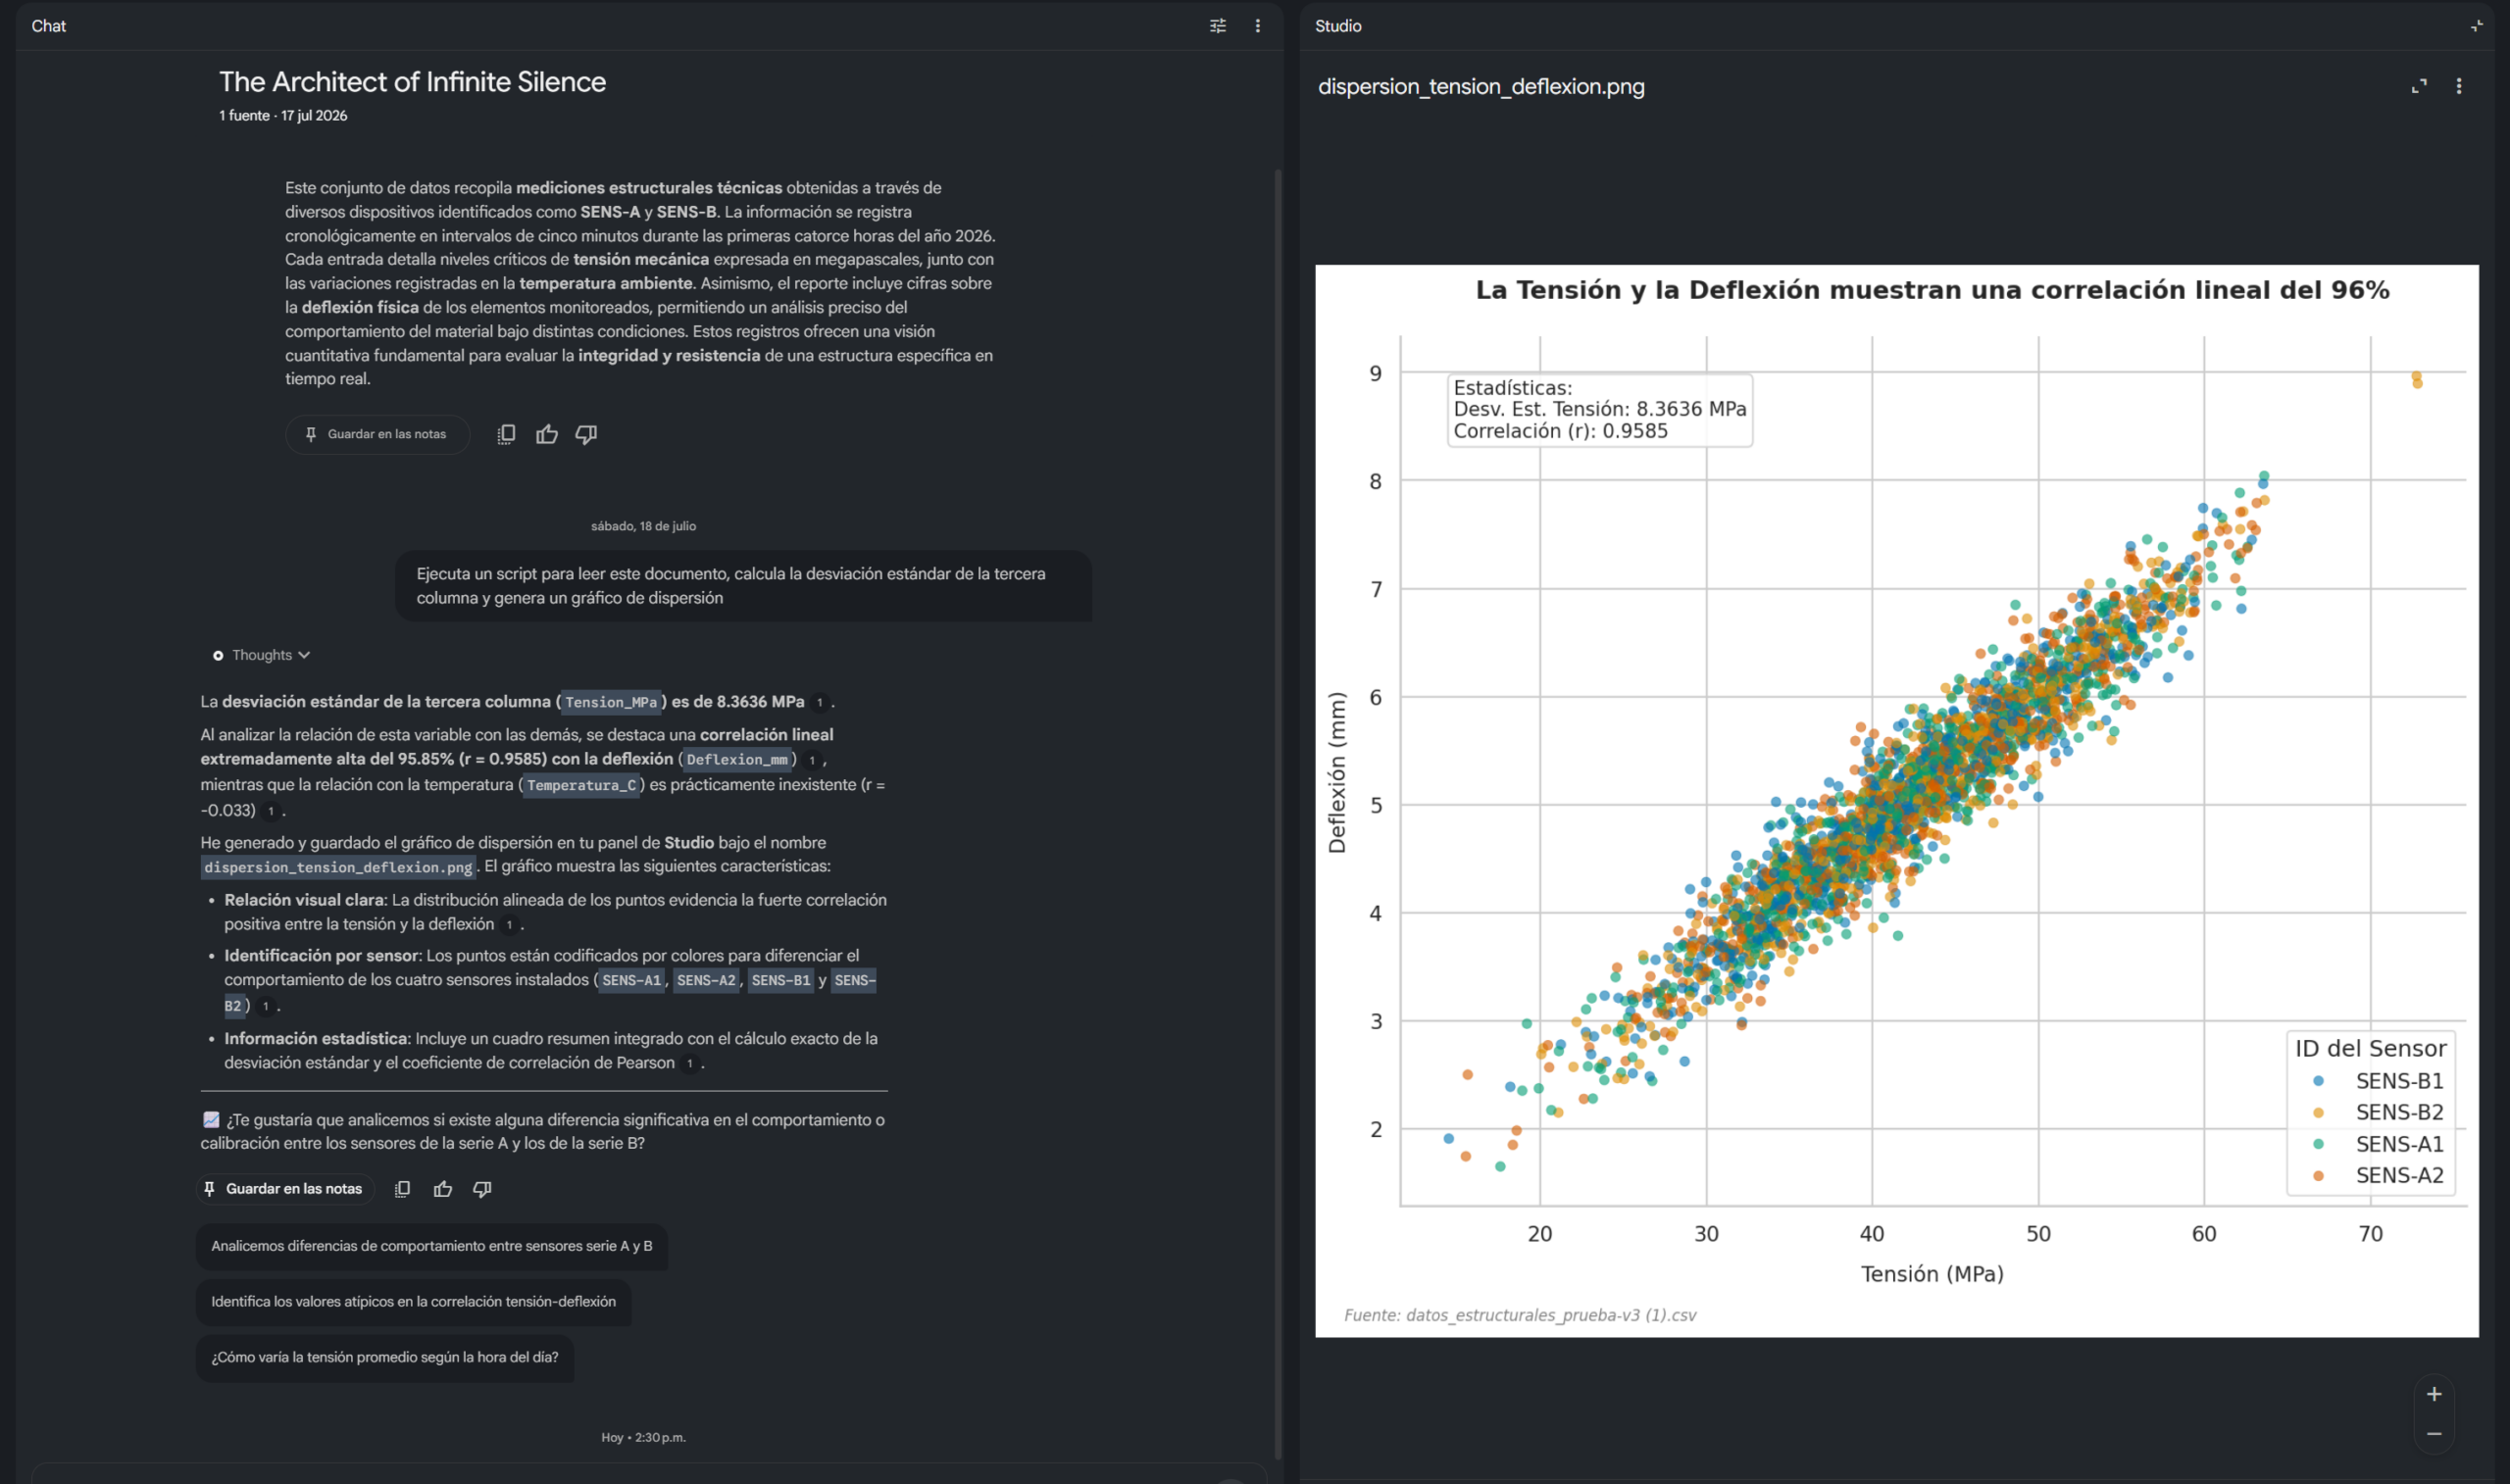Click Guardar en las notas under response
This screenshot has width=2510, height=1484.
285,1189
